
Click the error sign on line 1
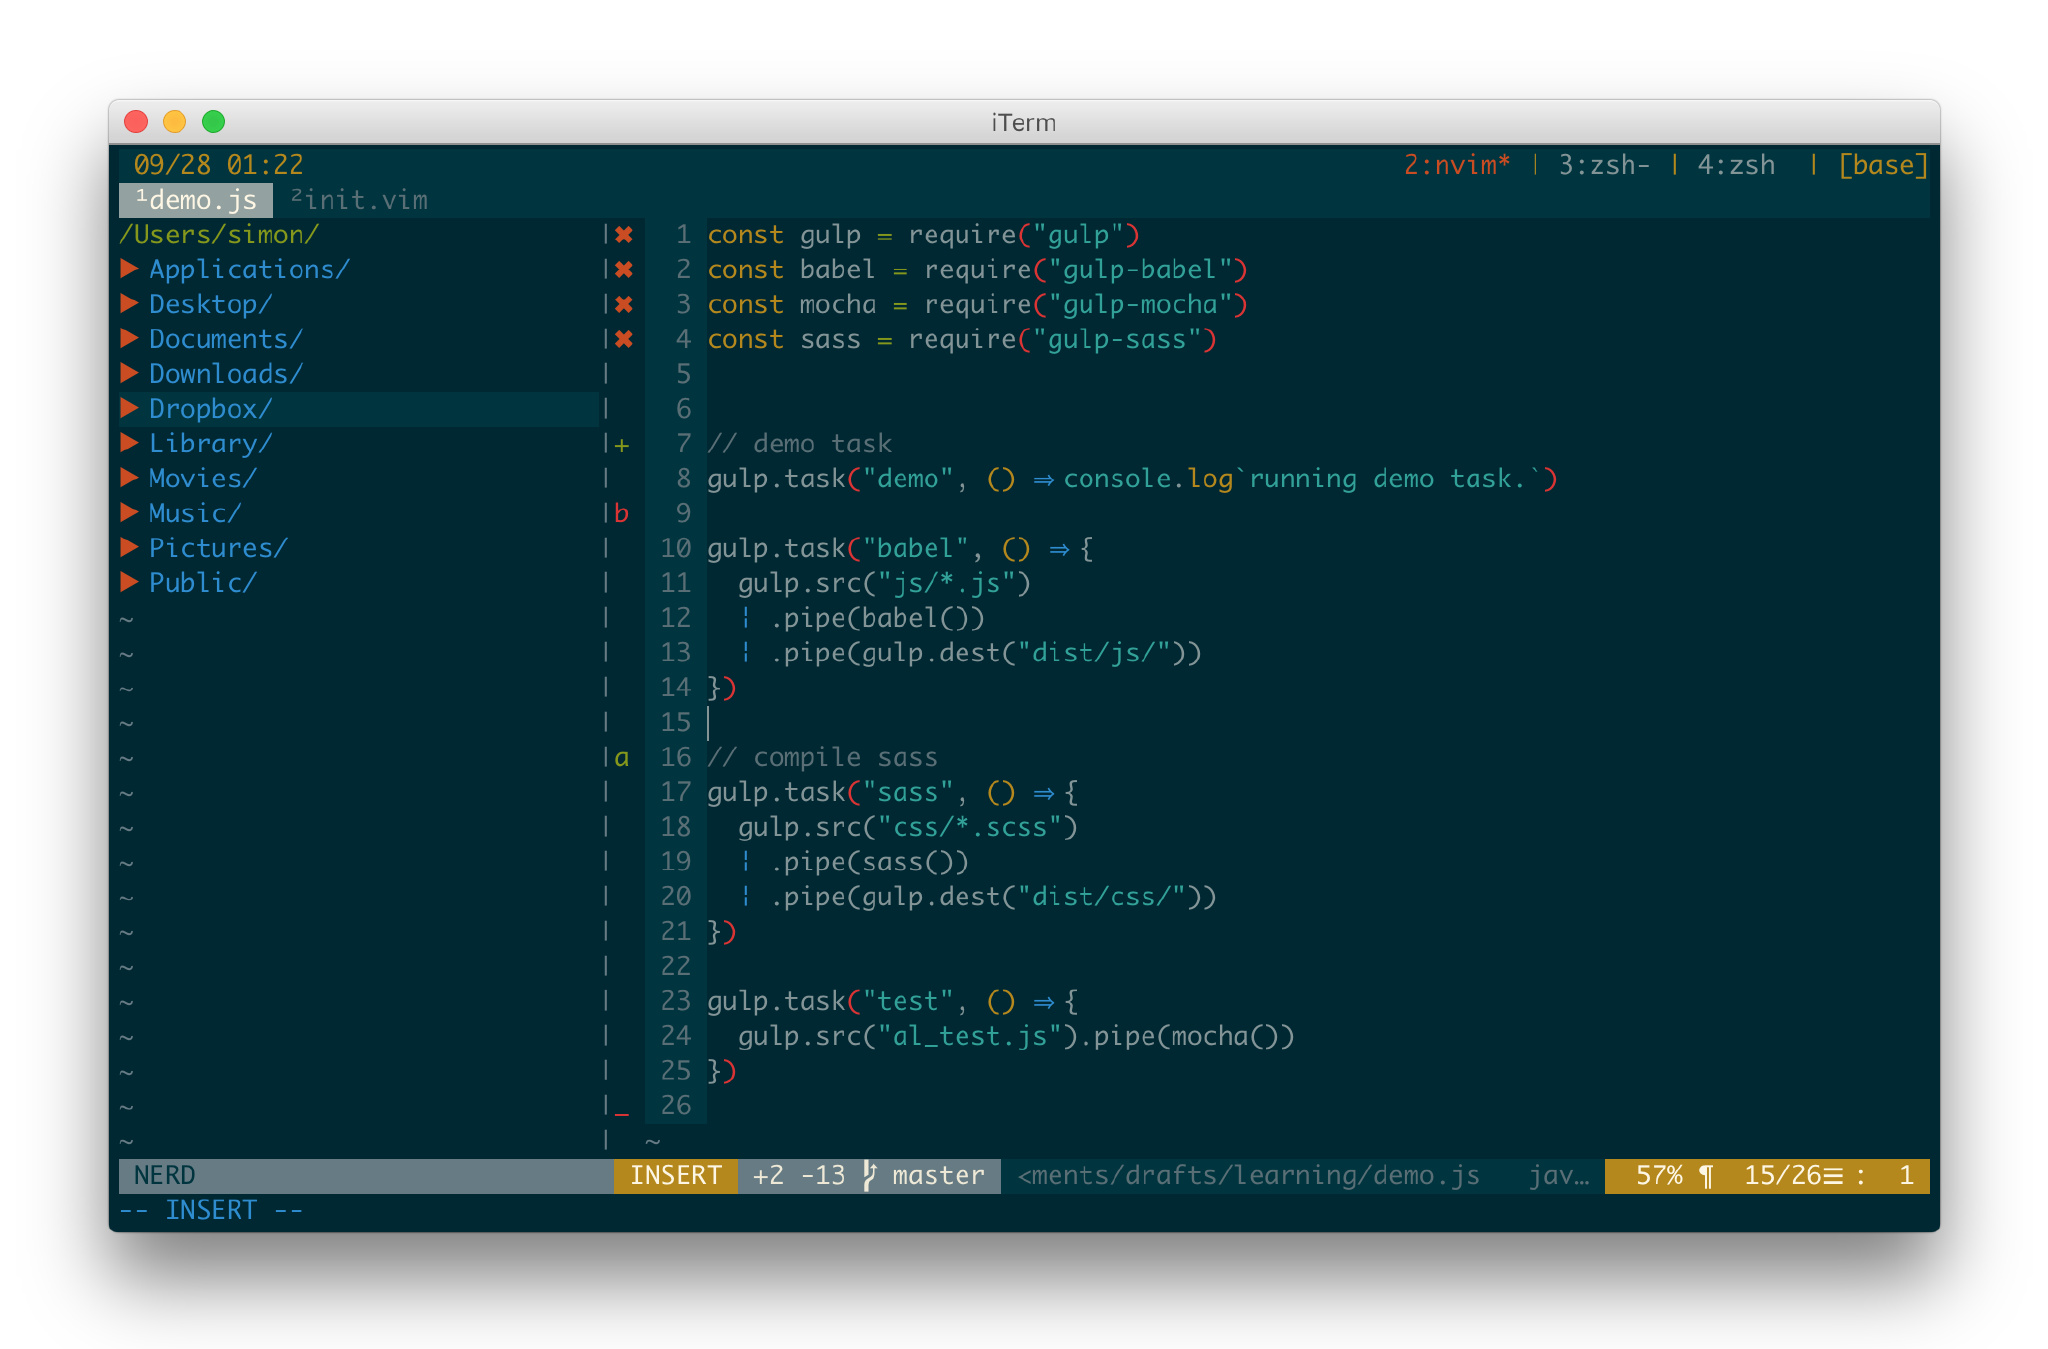coord(624,235)
